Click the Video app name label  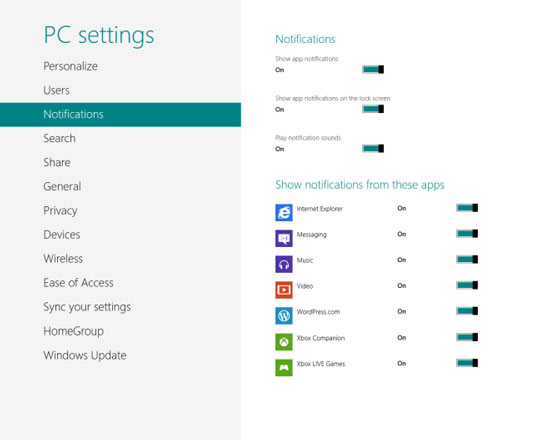(305, 286)
